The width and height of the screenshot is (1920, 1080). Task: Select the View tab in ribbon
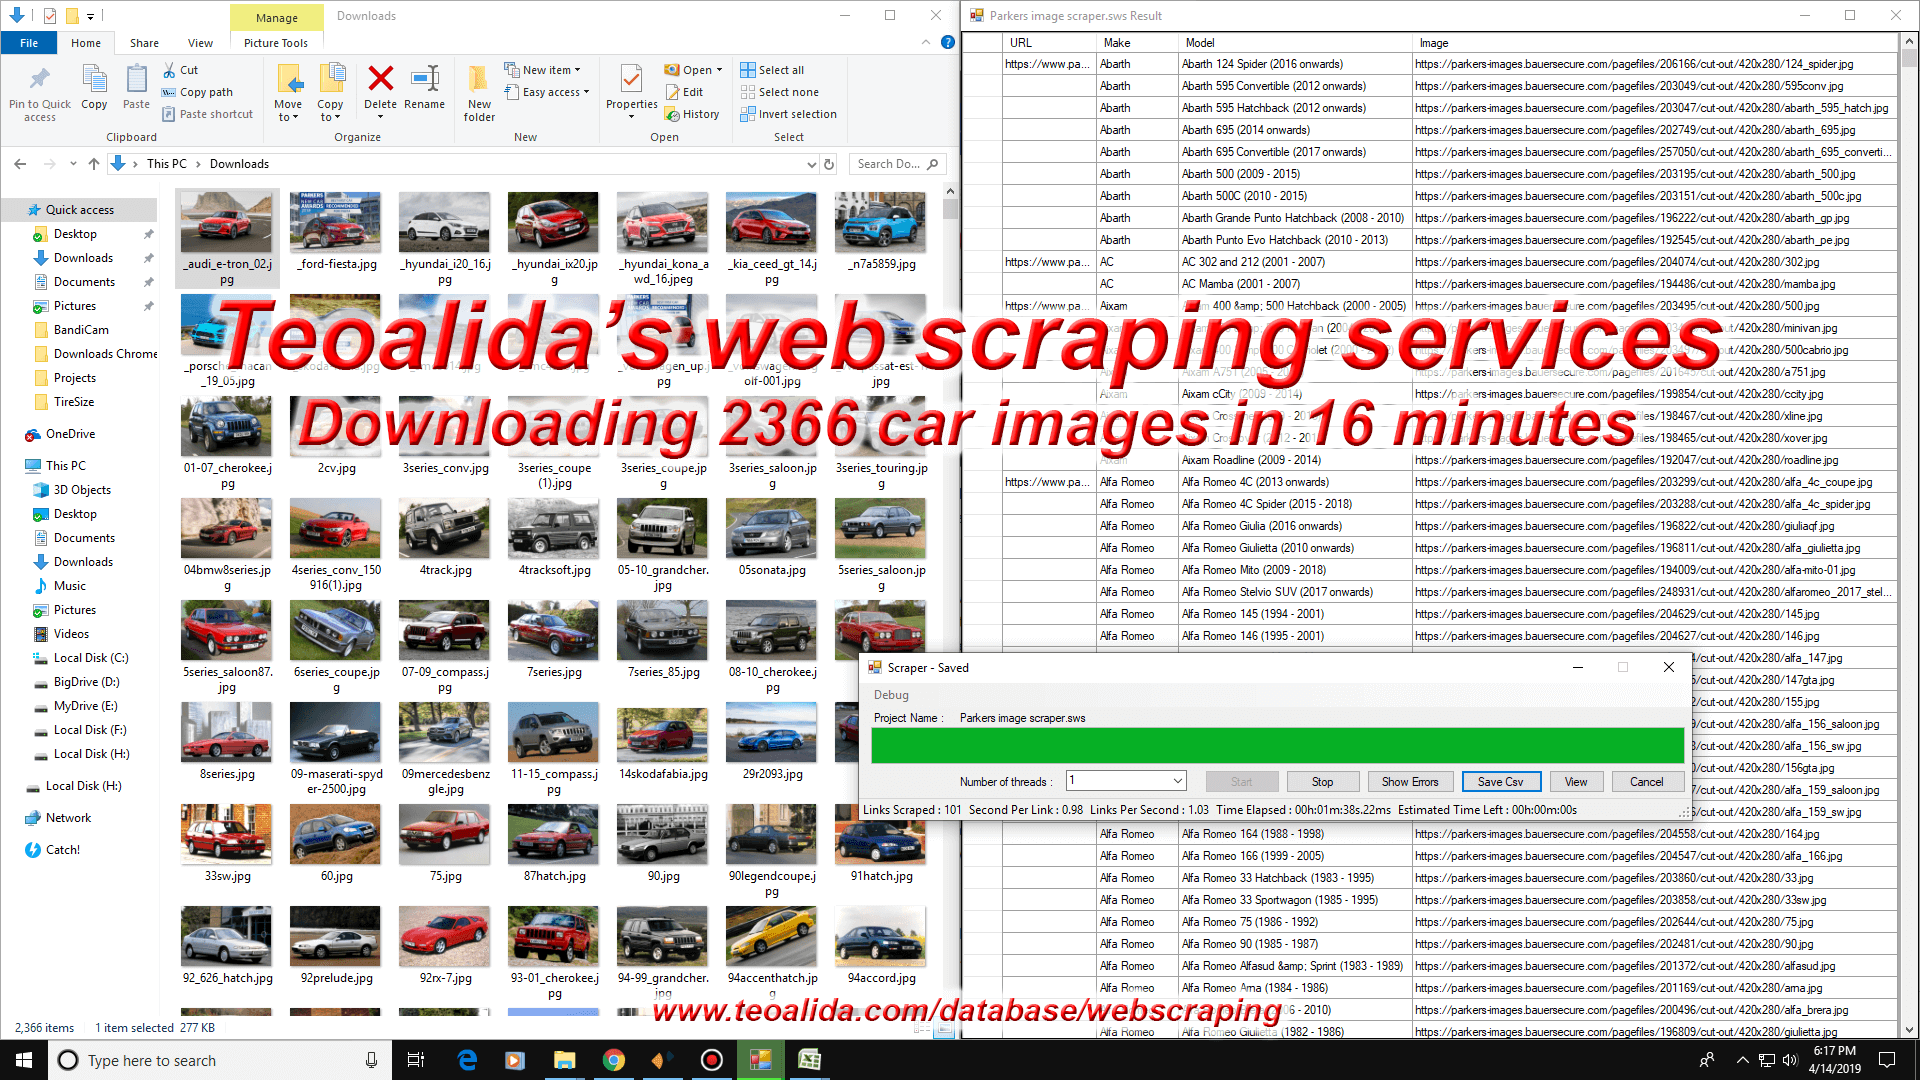(x=198, y=42)
